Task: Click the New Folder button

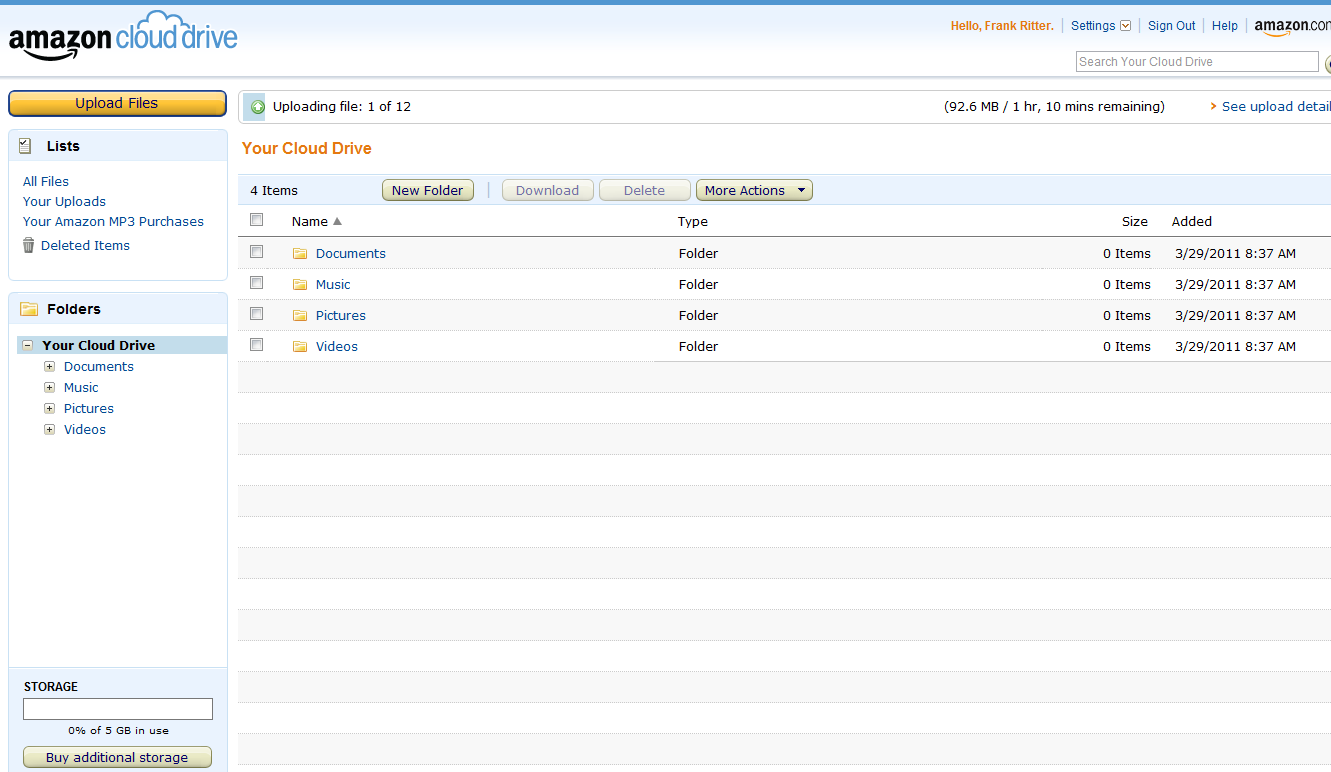Action: pos(427,190)
